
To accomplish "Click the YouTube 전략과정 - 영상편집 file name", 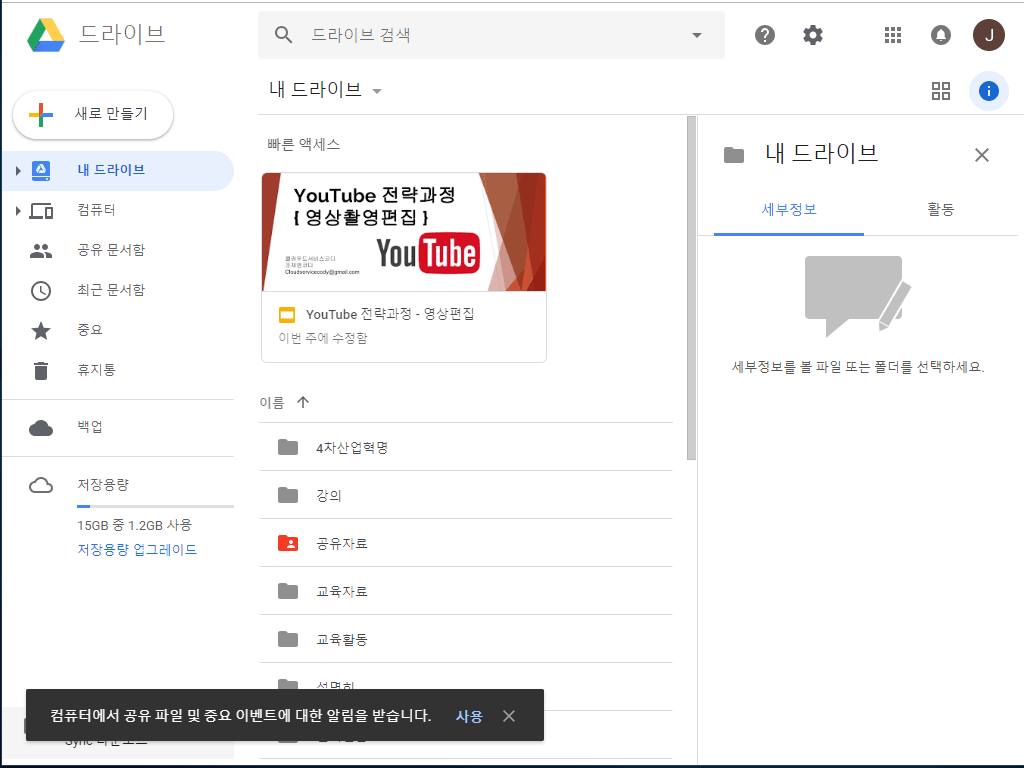I will pos(390,315).
